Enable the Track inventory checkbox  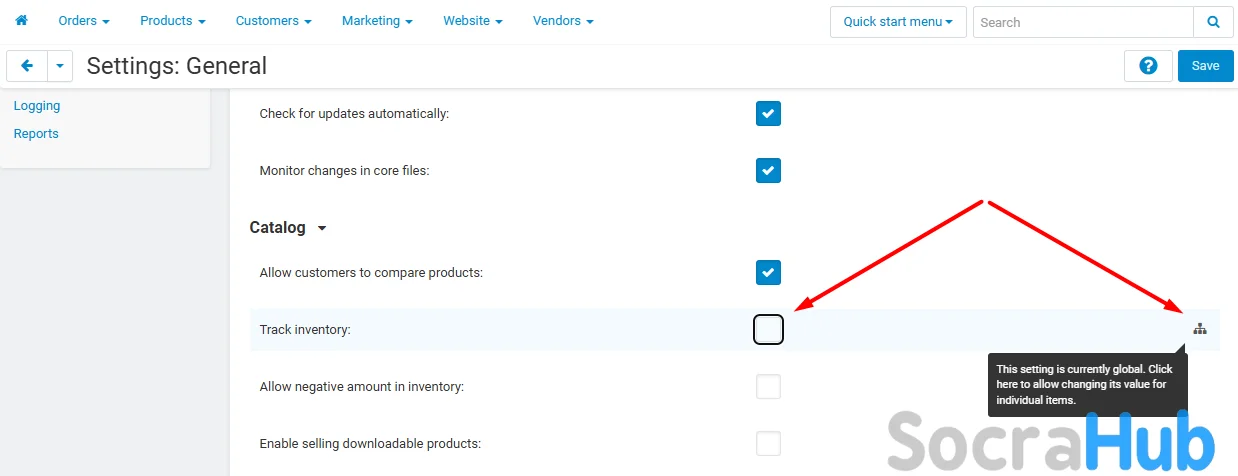tap(768, 329)
